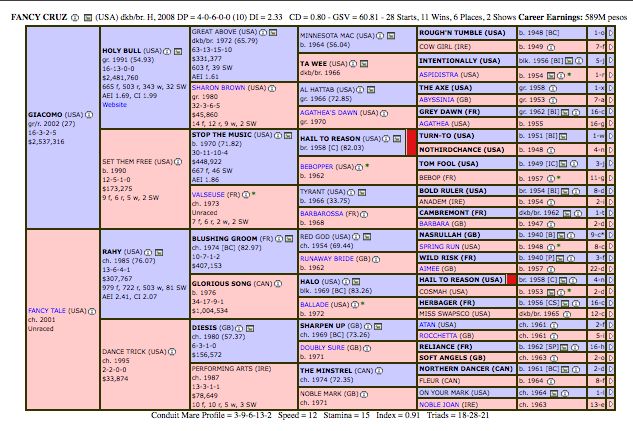The image size is (633, 431).
Task: Open the ASPIDISTRA horse link
Action: (x=438, y=75)
